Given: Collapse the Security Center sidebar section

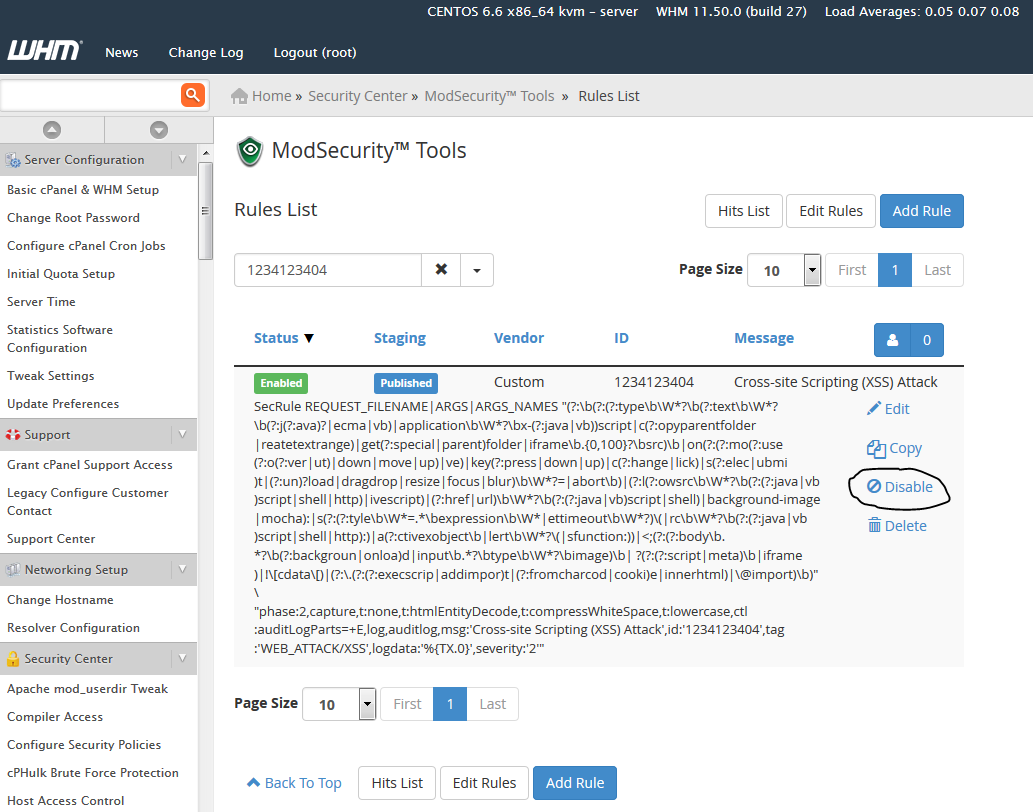Looking at the screenshot, I should (x=181, y=658).
